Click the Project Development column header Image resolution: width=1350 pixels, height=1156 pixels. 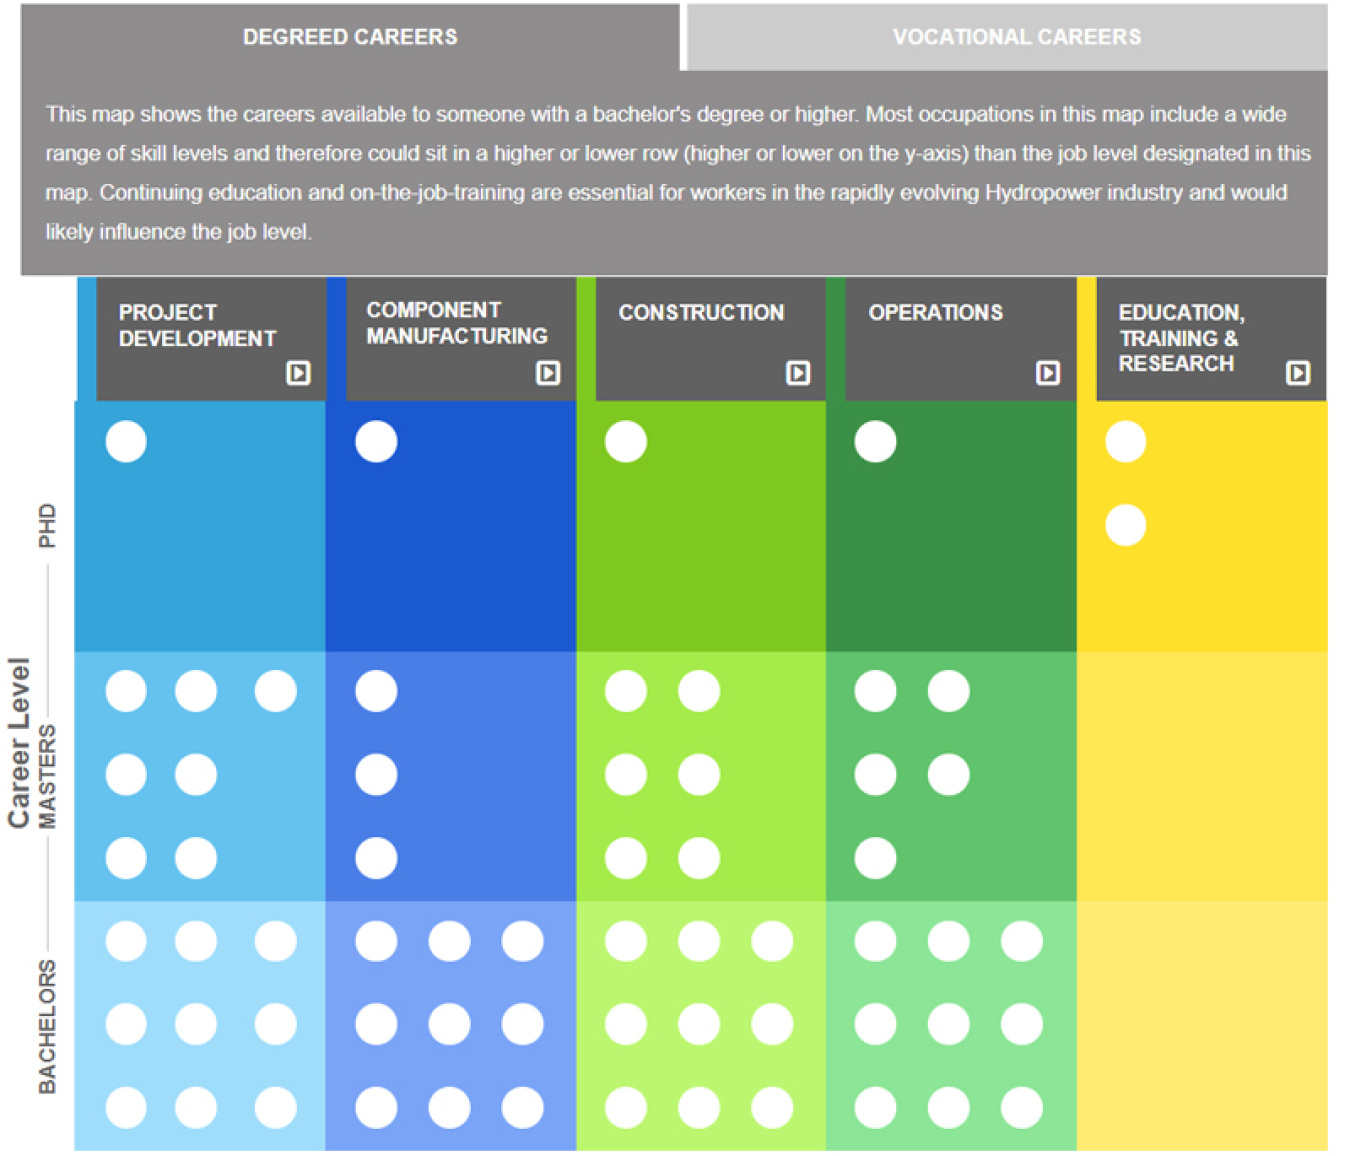pyautogui.click(x=197, y=326)
